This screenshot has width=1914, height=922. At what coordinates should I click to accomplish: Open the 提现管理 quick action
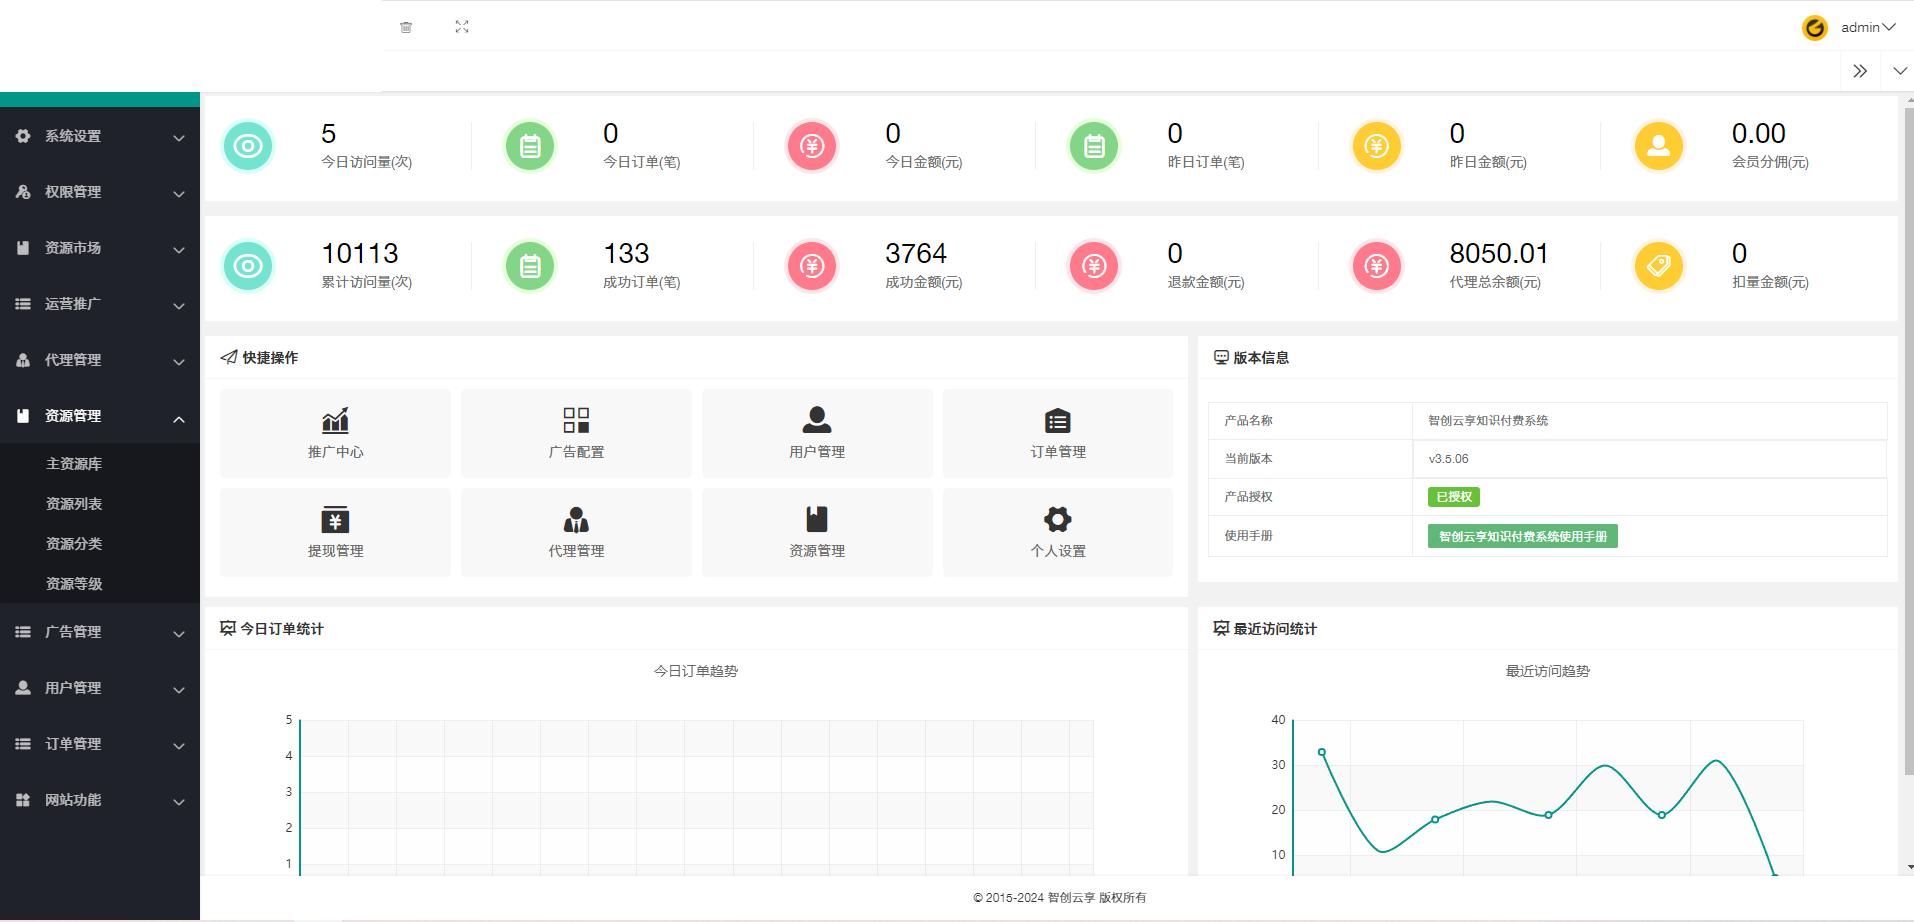pos(335,532)
